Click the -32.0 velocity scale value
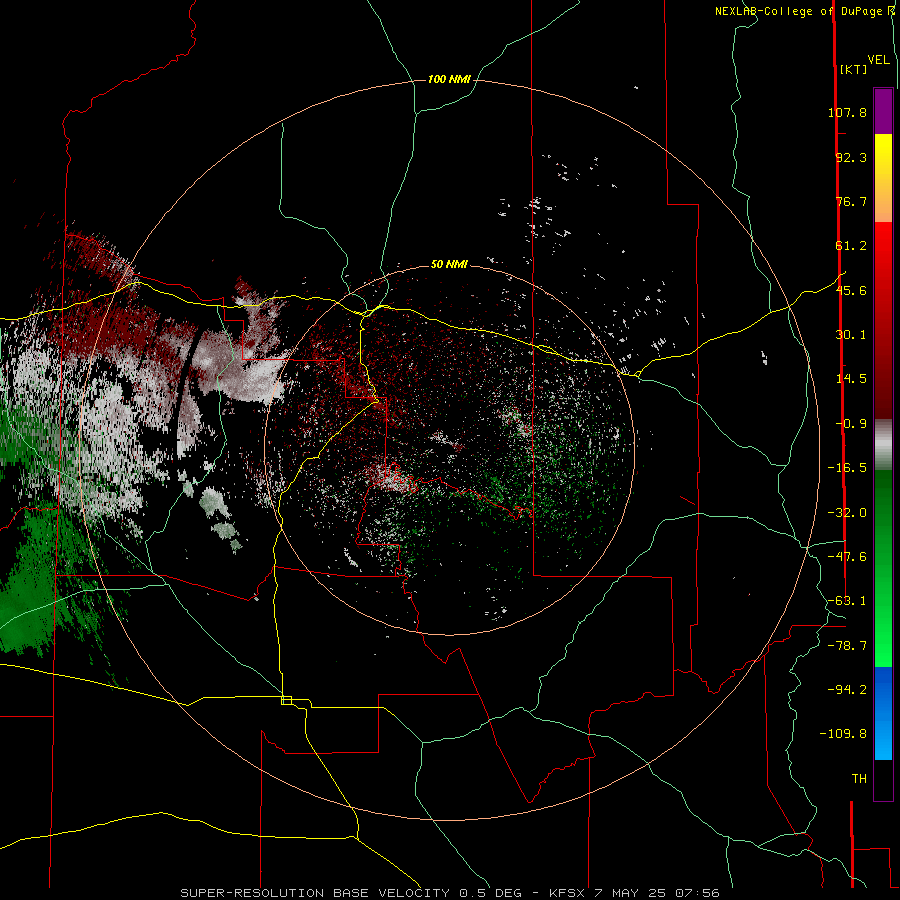Image resolution: width=900 pixels, height=900 pixels. [x=847, y=513]
